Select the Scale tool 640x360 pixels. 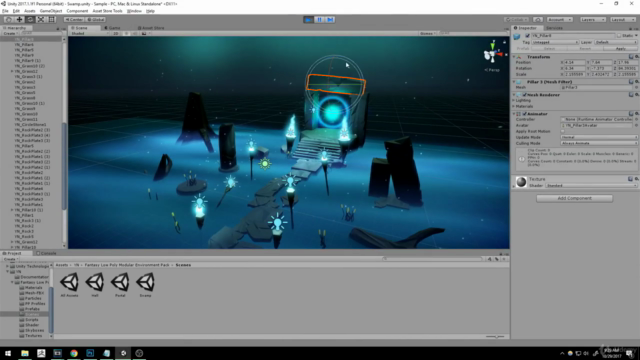(41, 19)
